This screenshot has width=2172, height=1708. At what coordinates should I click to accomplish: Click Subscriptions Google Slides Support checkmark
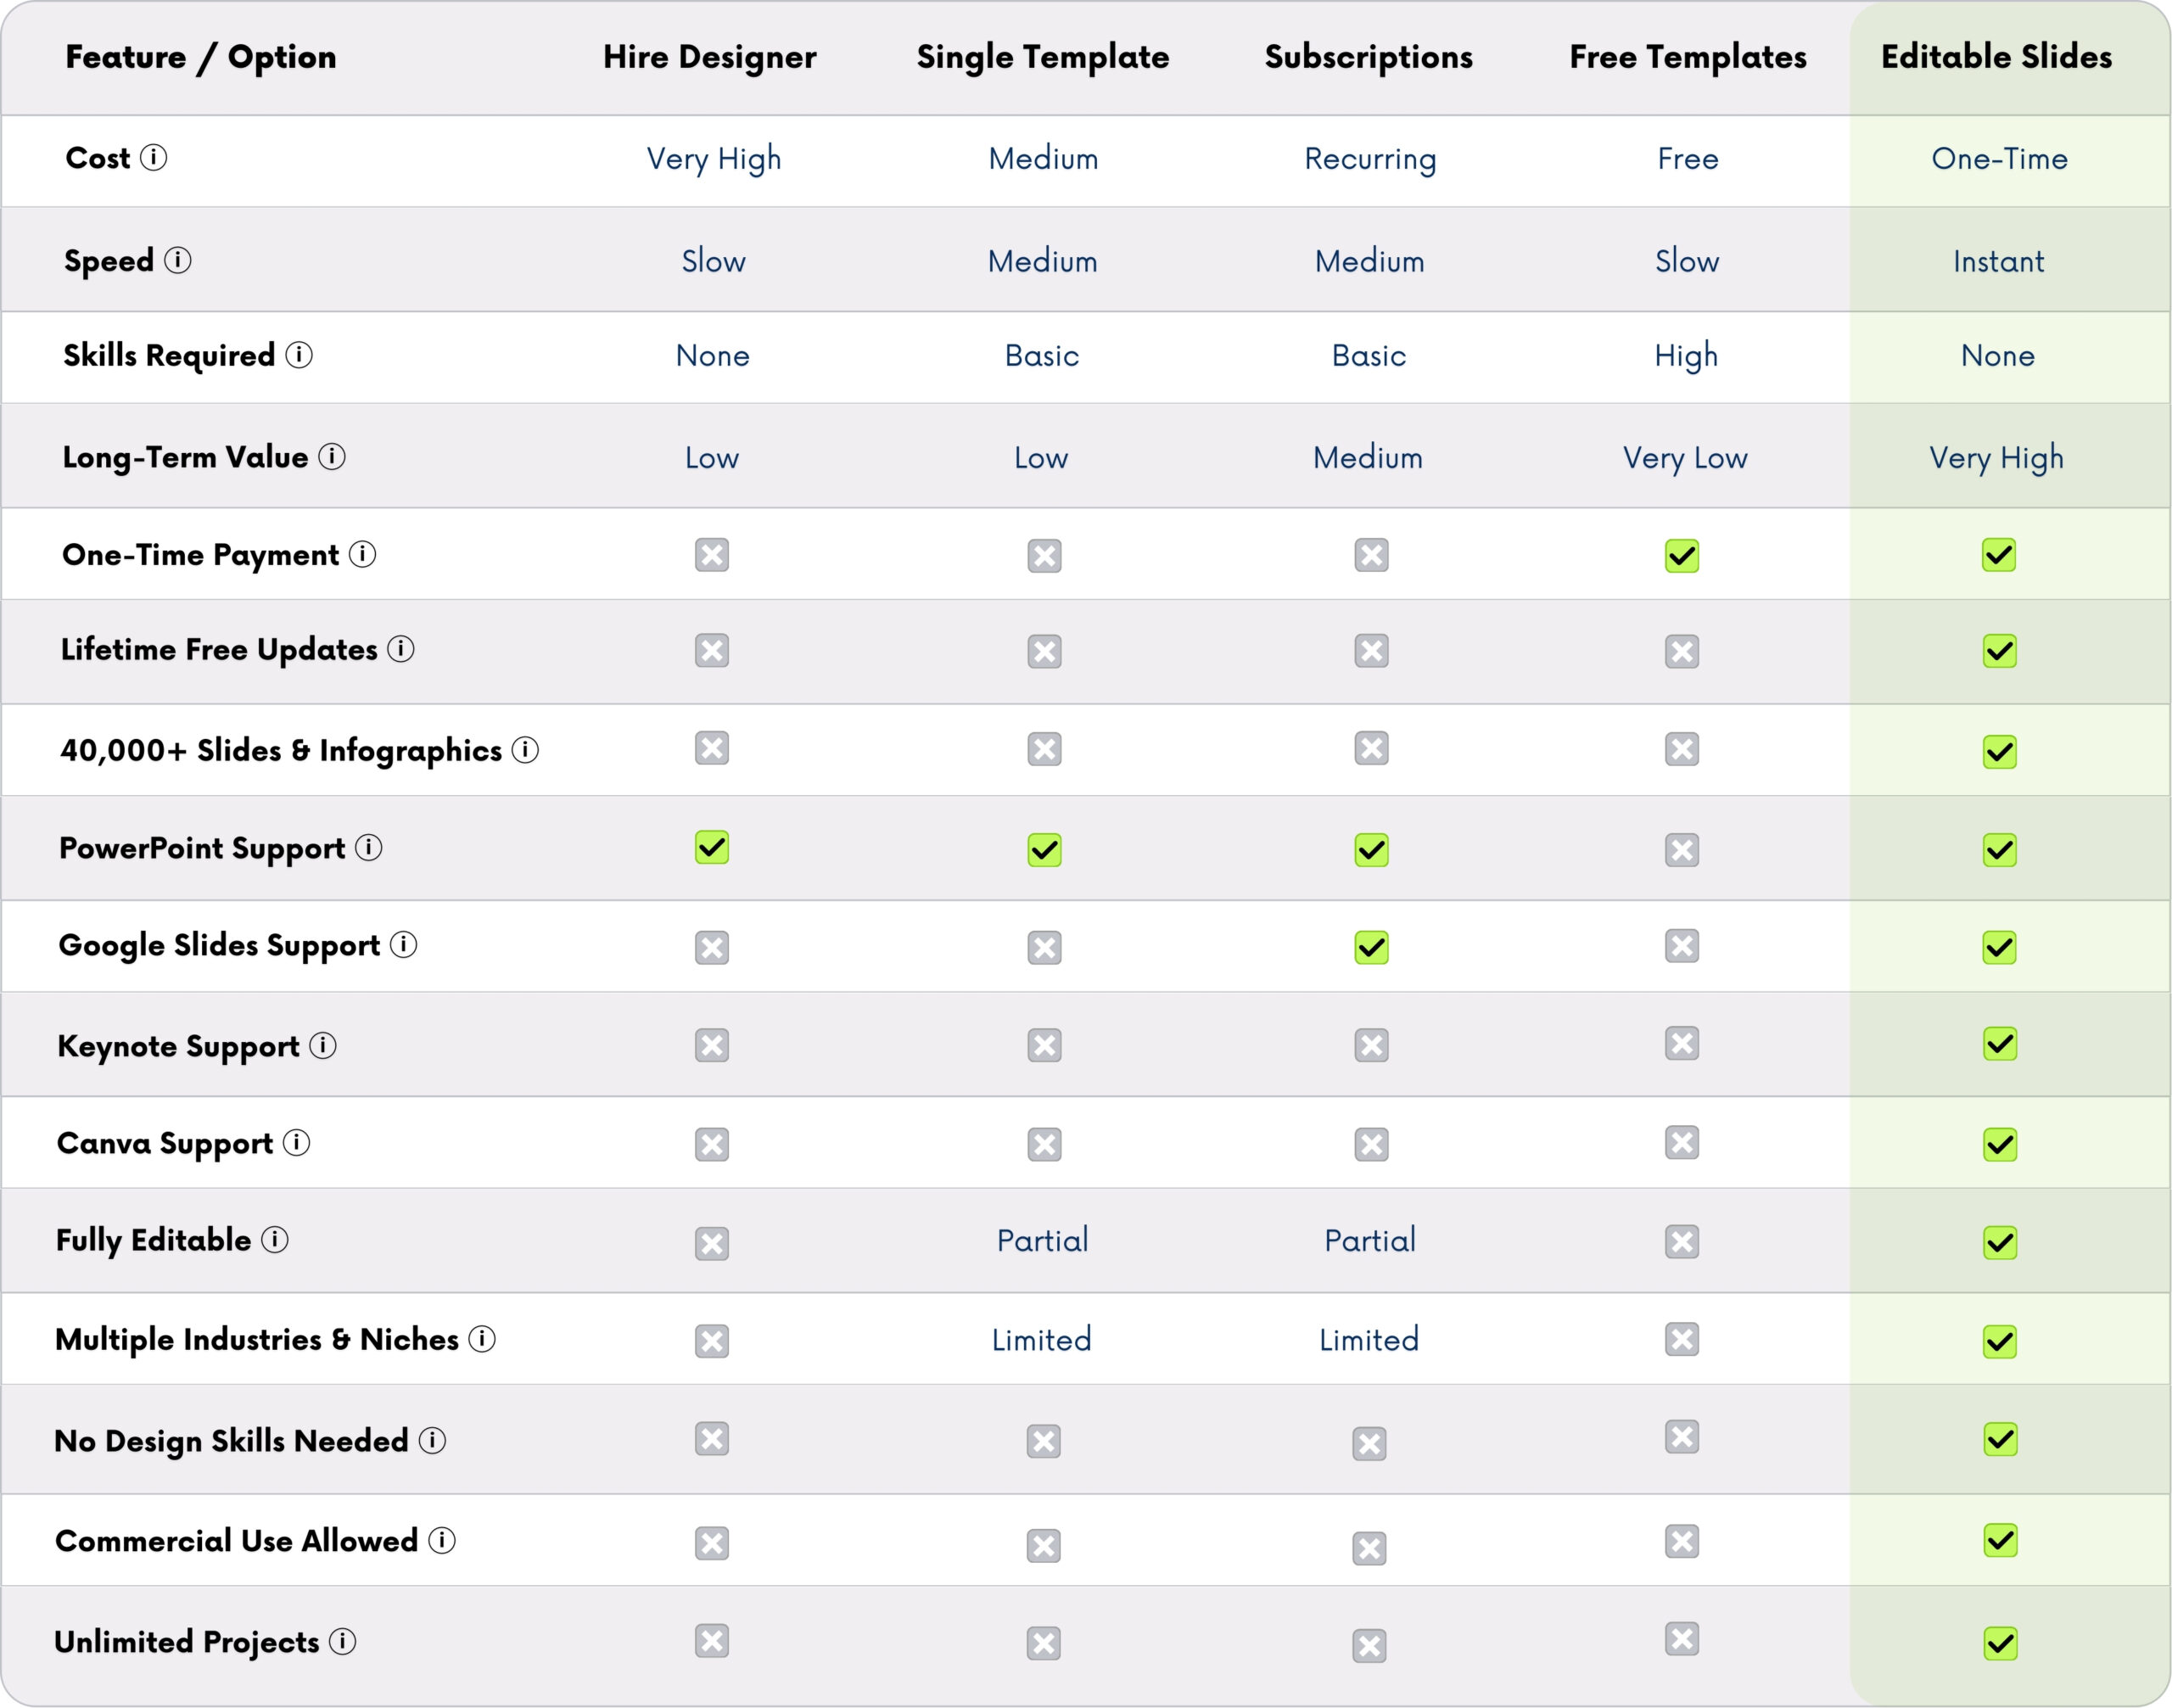click(x=1371, y=947)
